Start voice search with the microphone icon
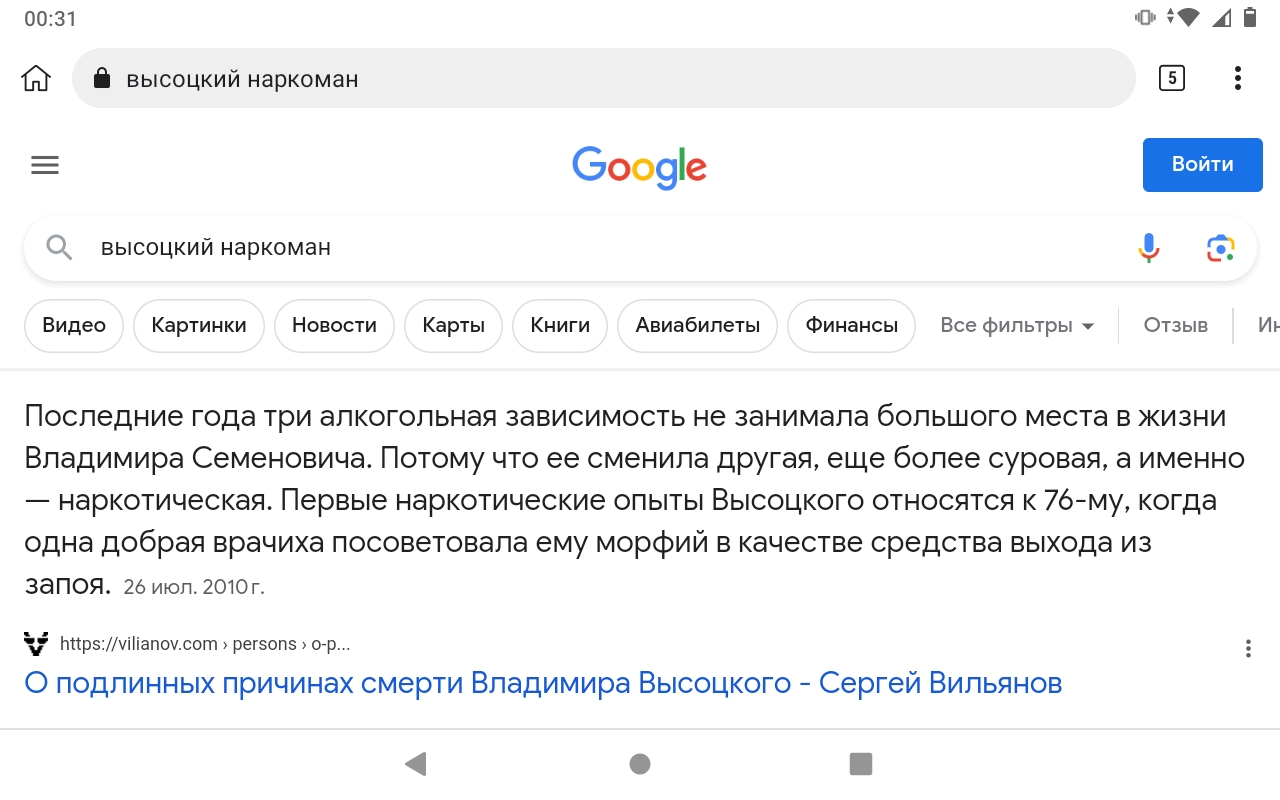 [x=1149, y=247]
